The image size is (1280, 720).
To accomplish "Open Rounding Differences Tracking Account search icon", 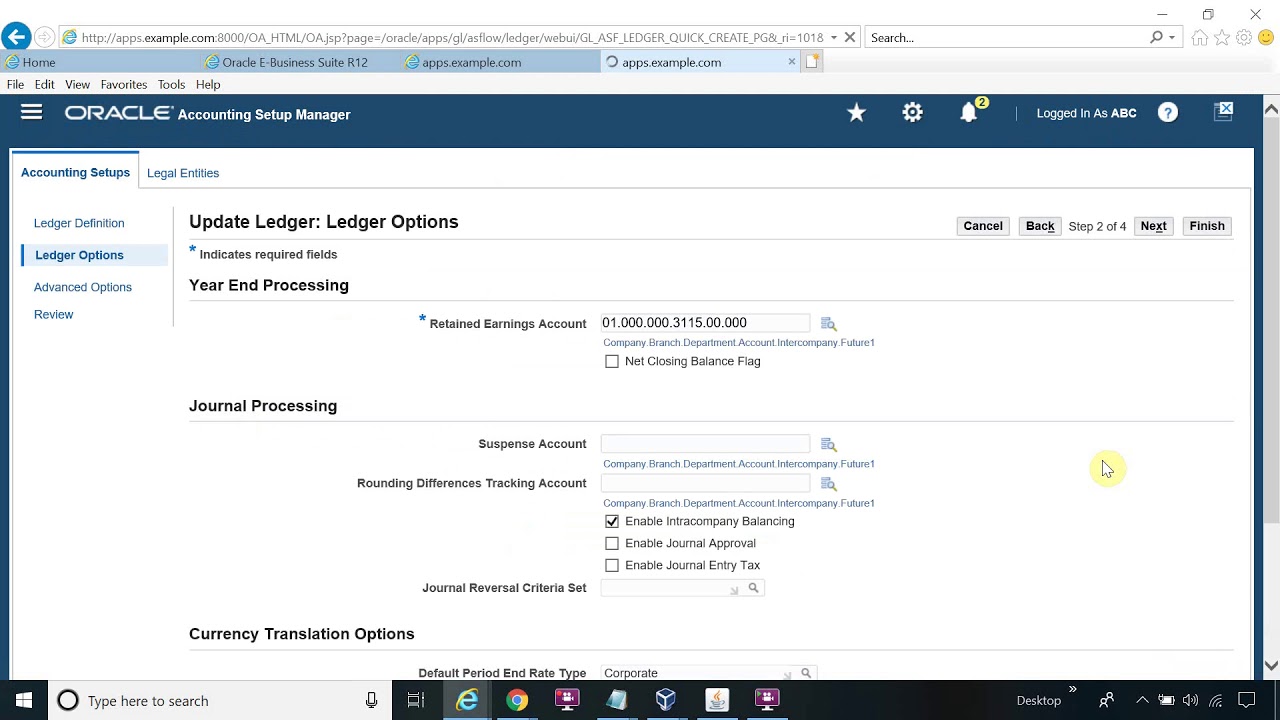I will [828, 484].
